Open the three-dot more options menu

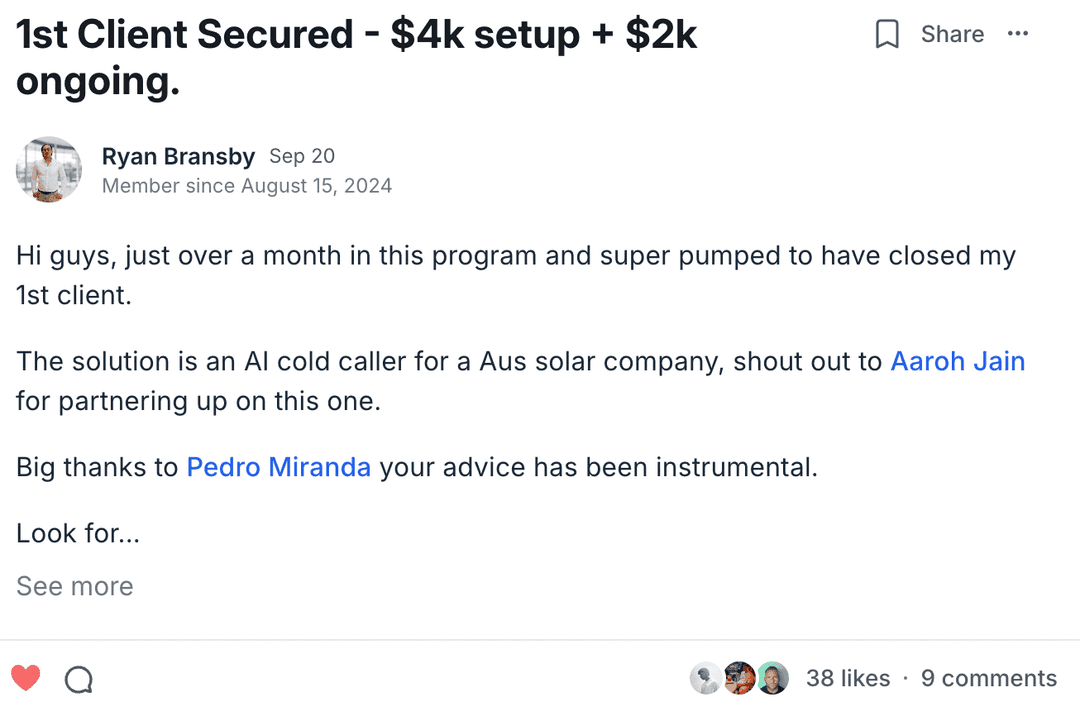click(1018, 34)
